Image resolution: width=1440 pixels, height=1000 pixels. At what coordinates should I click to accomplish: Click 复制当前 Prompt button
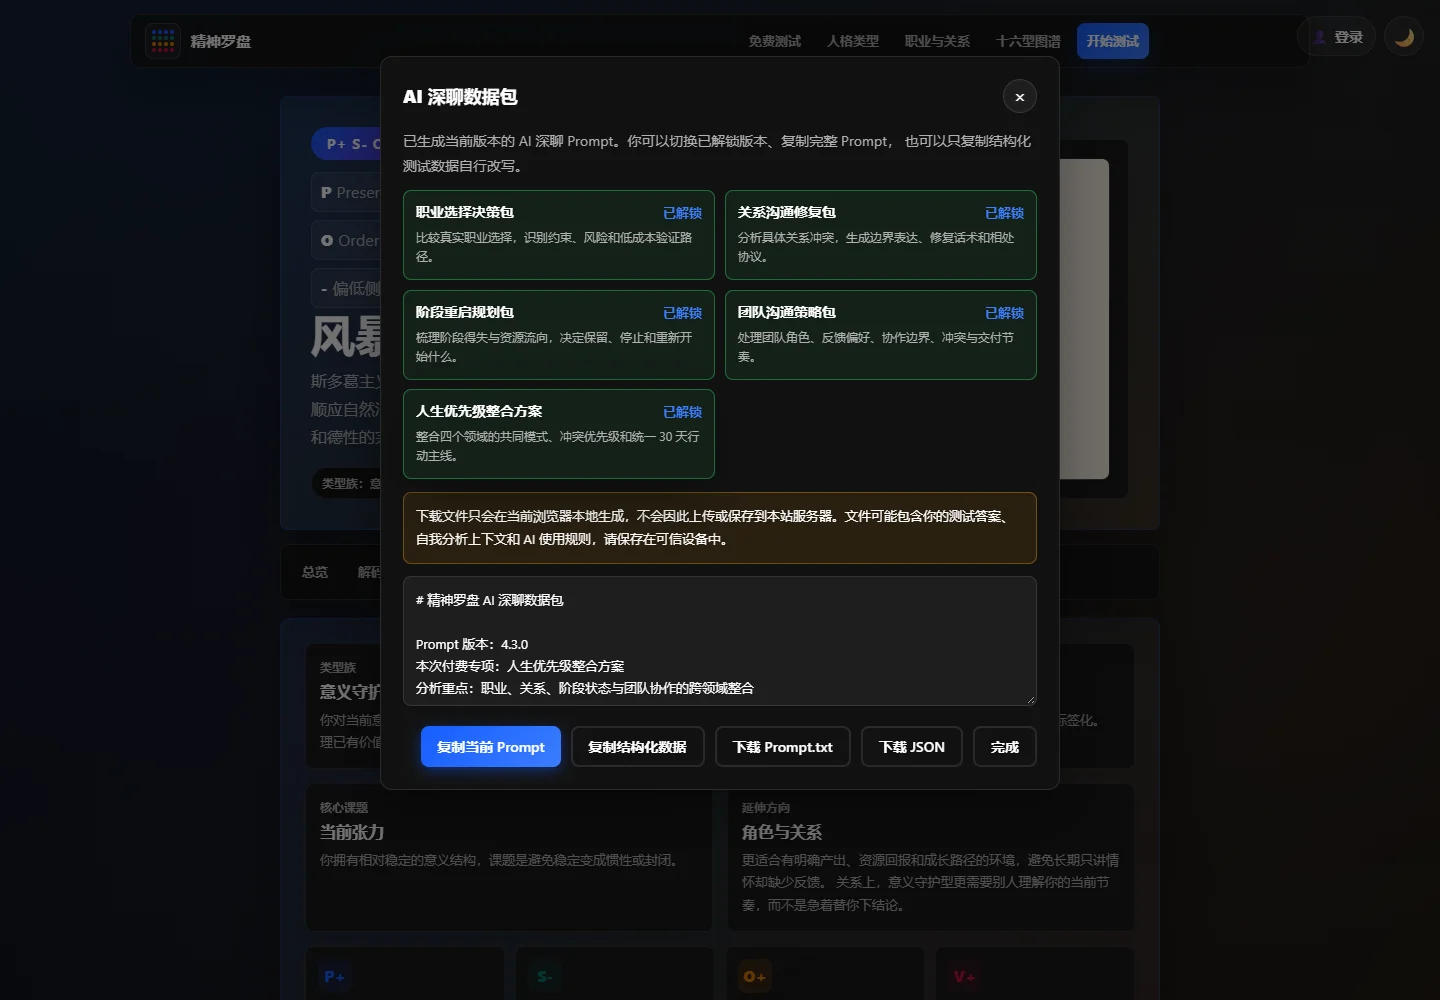[x=491, y=747]
